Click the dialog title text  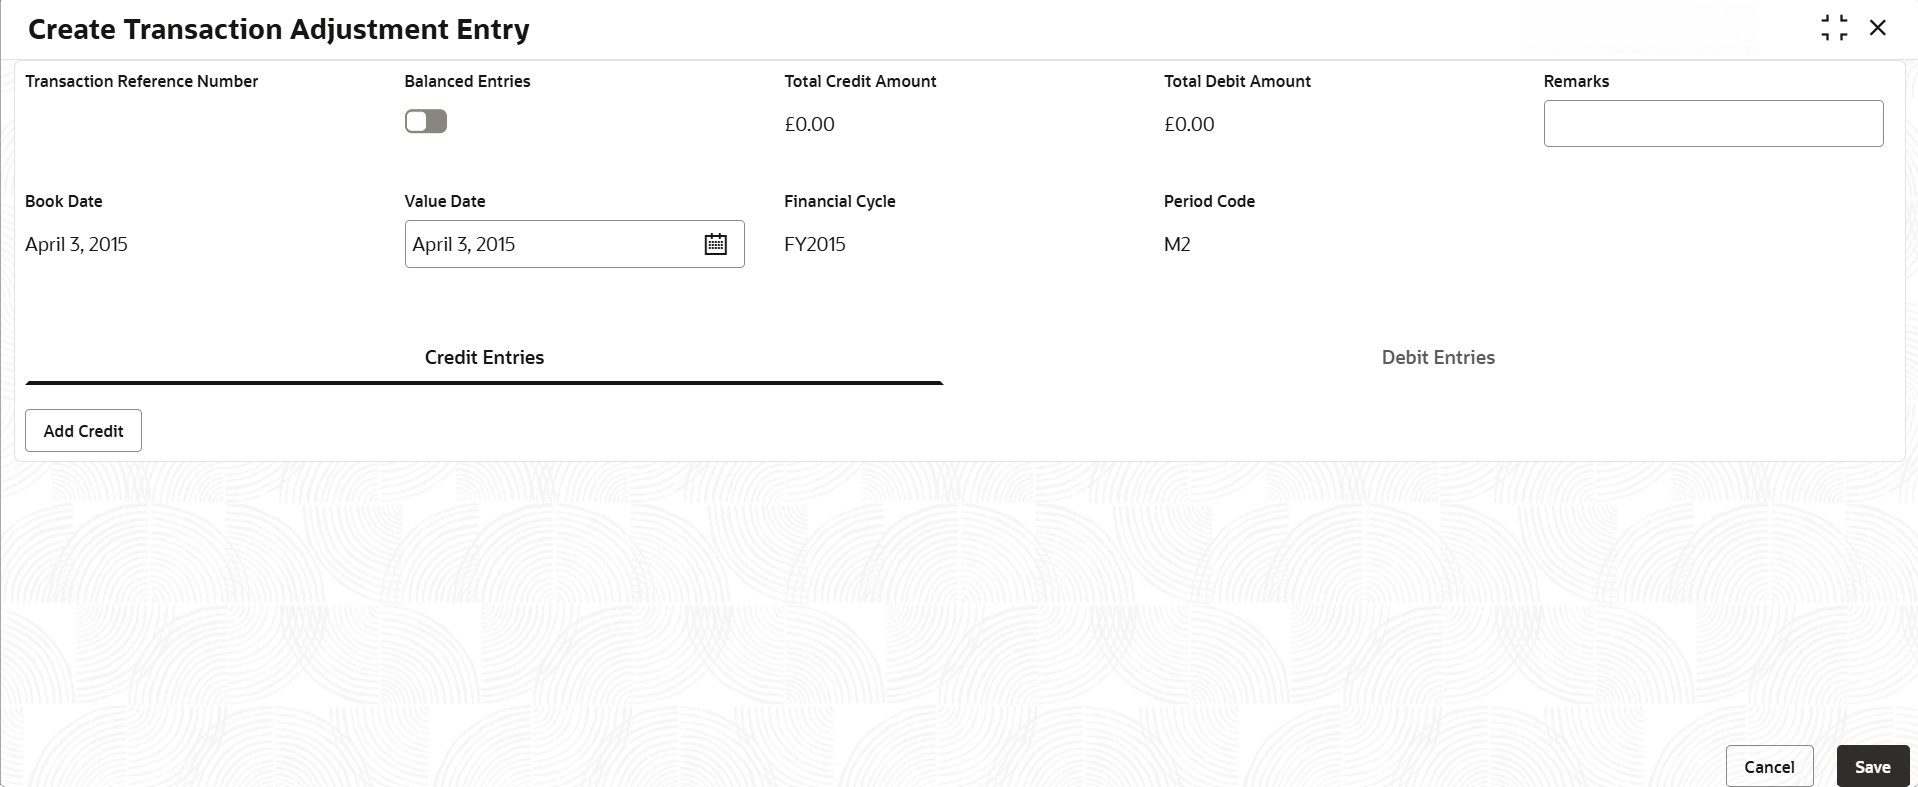tap(278, 30)
